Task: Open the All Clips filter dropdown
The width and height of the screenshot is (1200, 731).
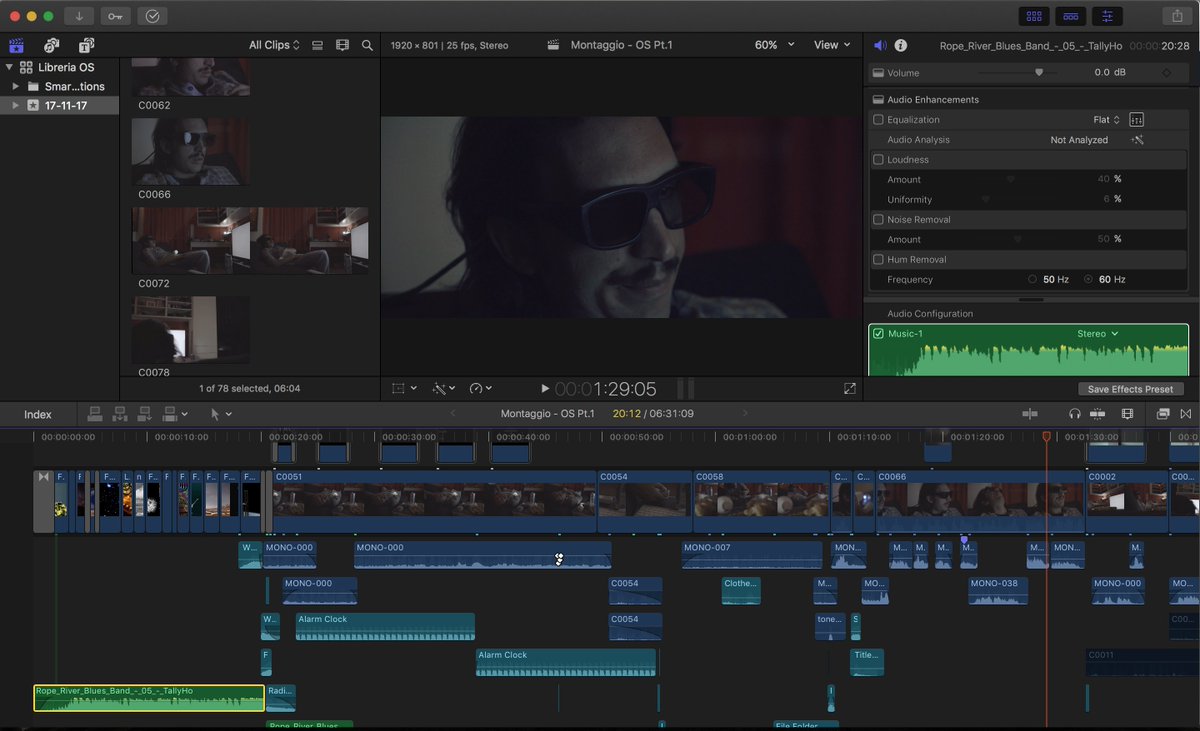Action: [x=274, y=45]
